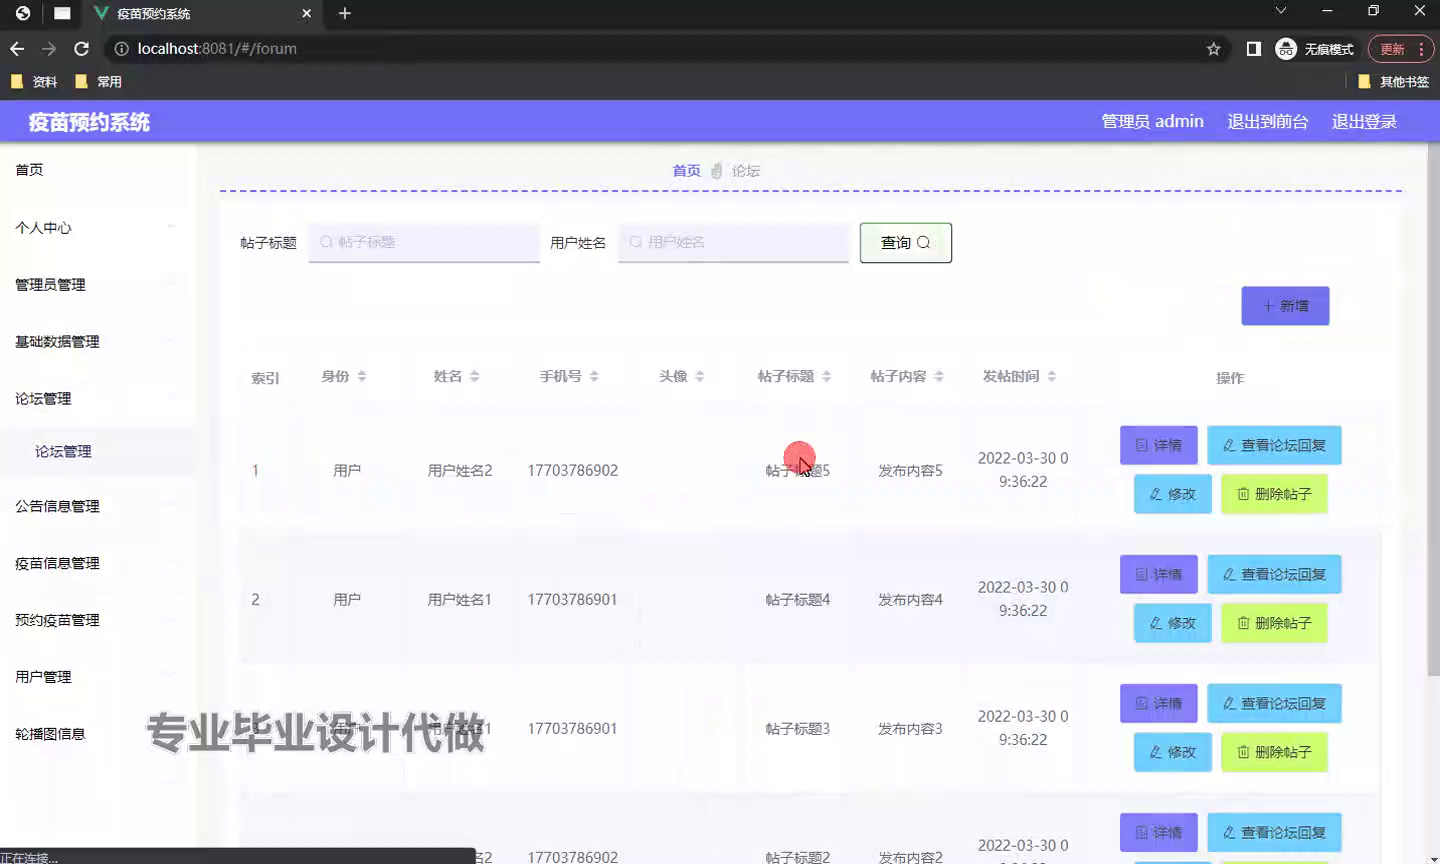Click 修改 for the 帖子标题4 row
This screenshot has height=864, width=1440.
pos(1172,623)
